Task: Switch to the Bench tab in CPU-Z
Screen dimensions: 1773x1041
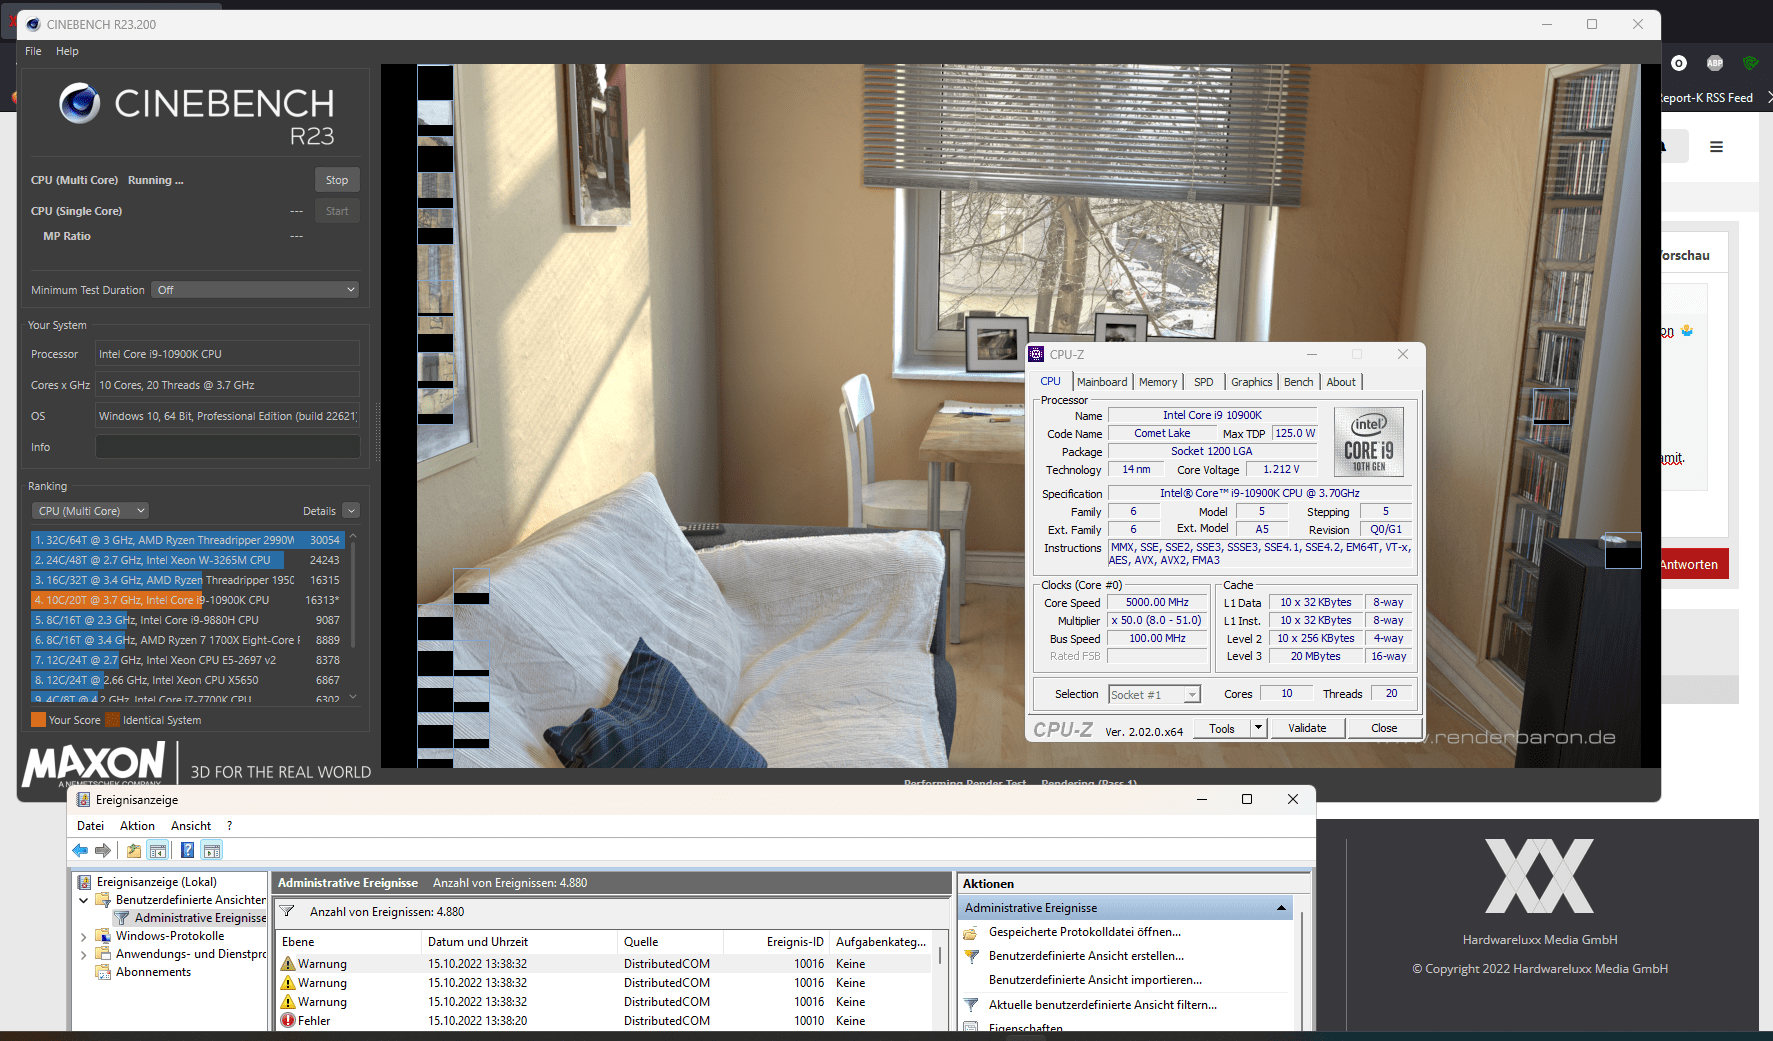Action: (1298, 382)
